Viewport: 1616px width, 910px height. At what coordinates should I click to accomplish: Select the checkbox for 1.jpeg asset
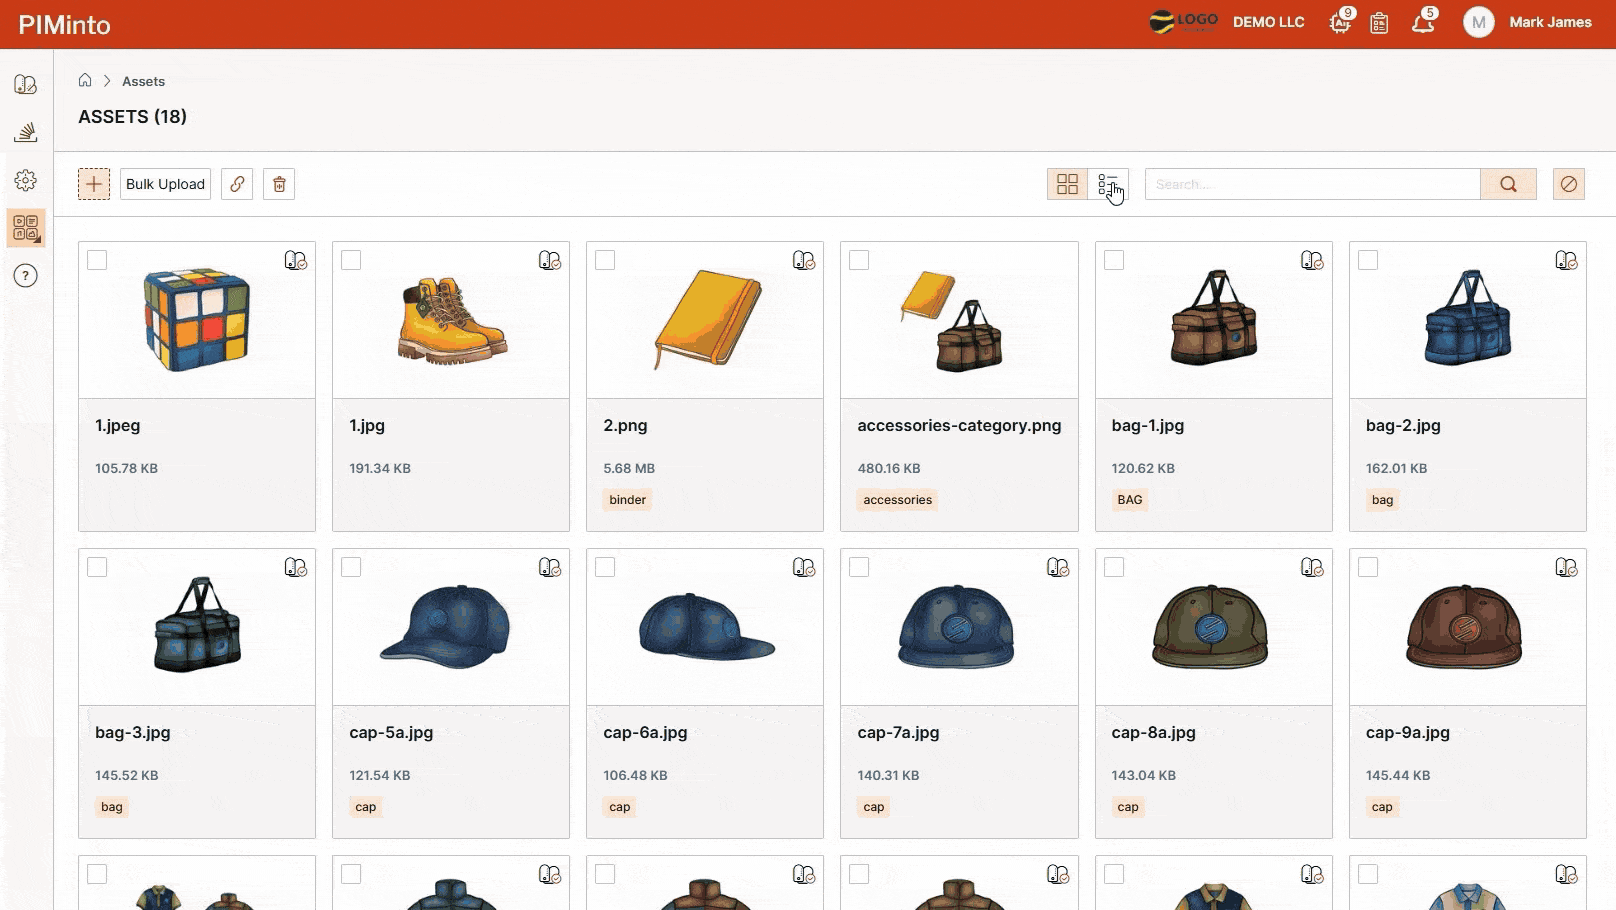click(97, 260)
